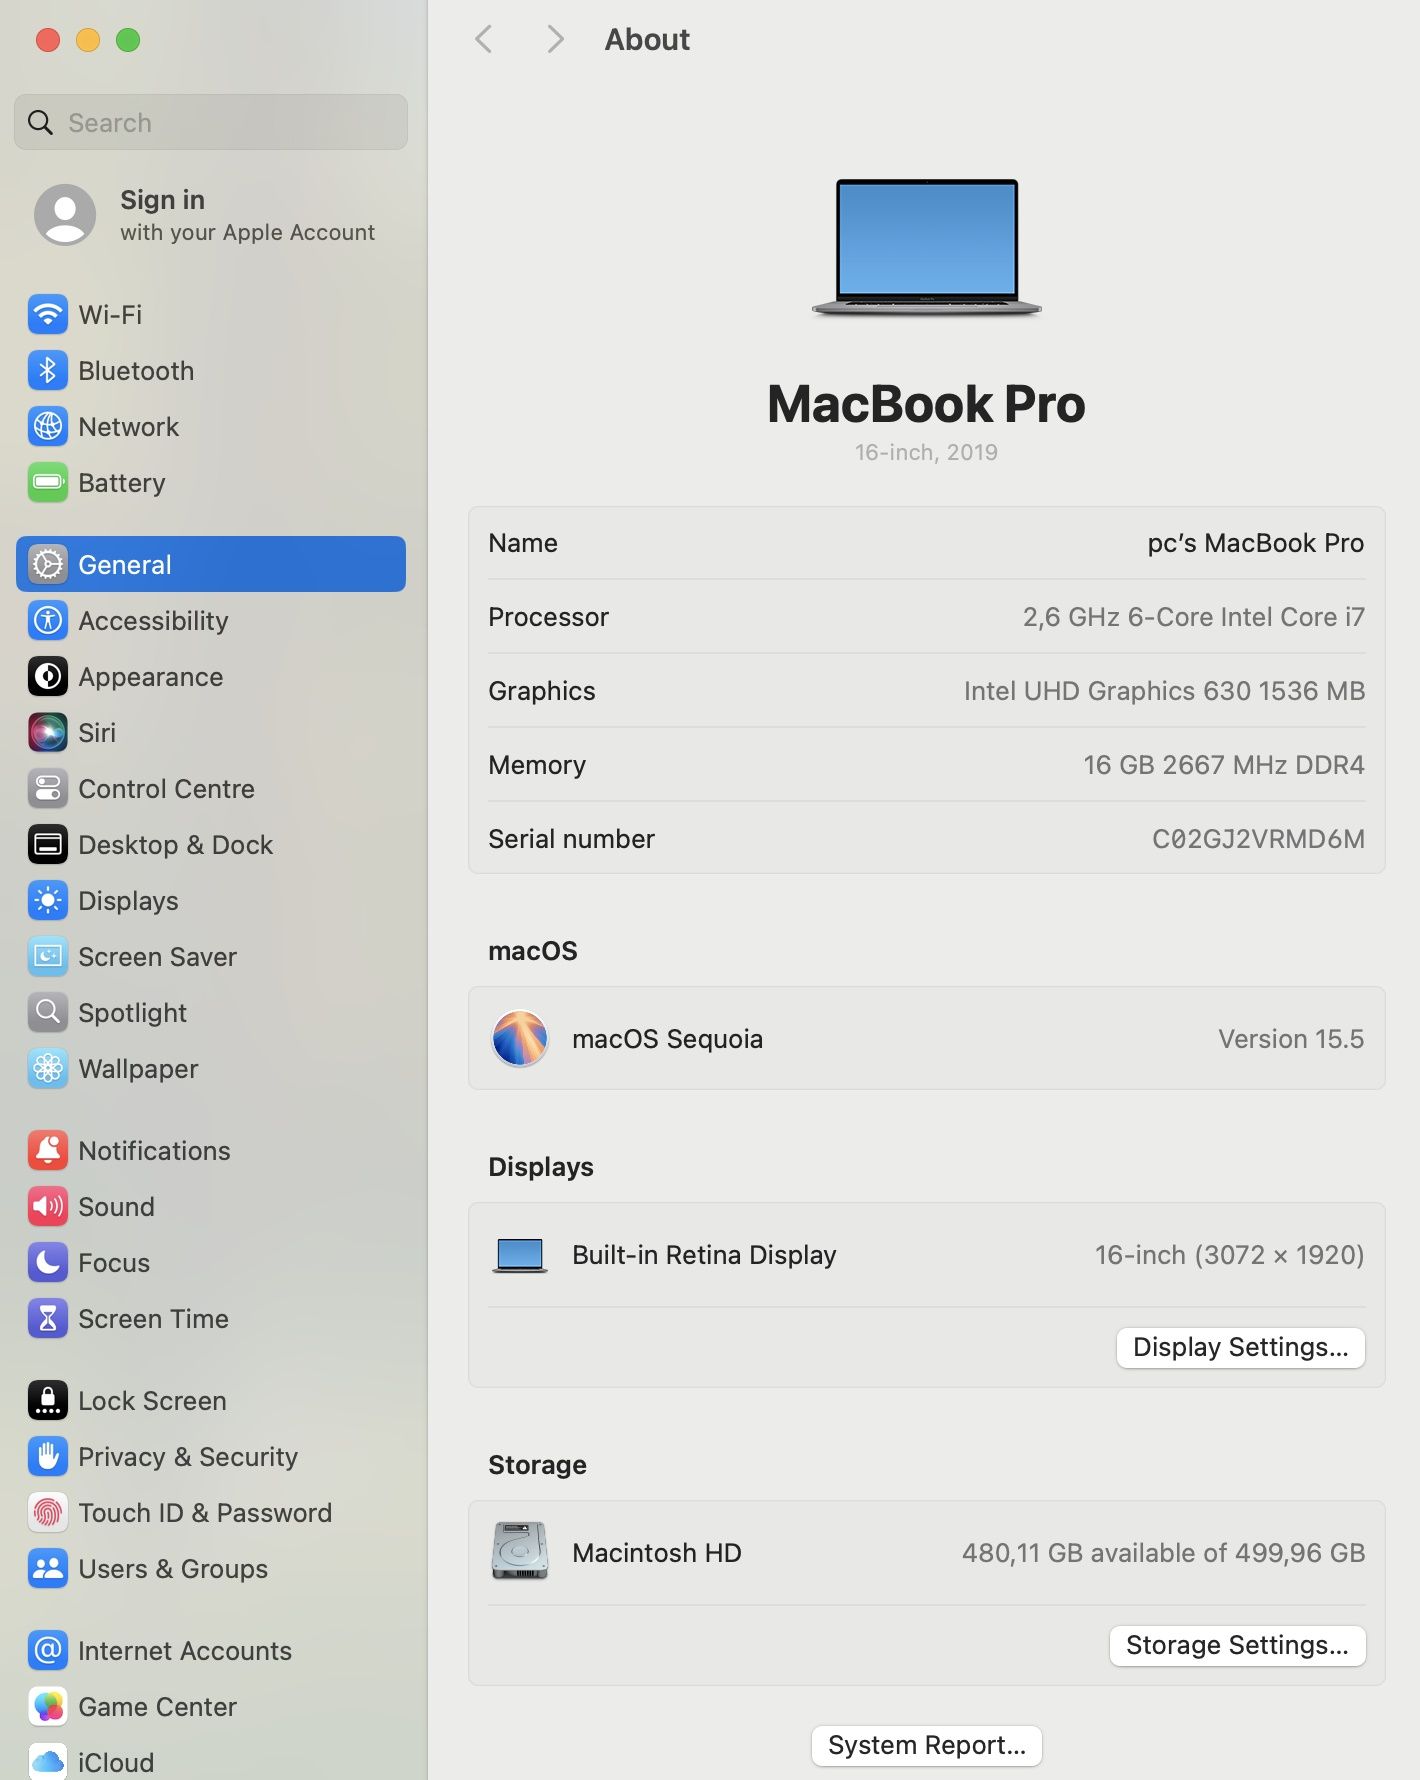Image resolution: width=1420 pixels, height=1780 pixels.
Task: Click Version 15.5 text
Action: pos(1291,1039)
